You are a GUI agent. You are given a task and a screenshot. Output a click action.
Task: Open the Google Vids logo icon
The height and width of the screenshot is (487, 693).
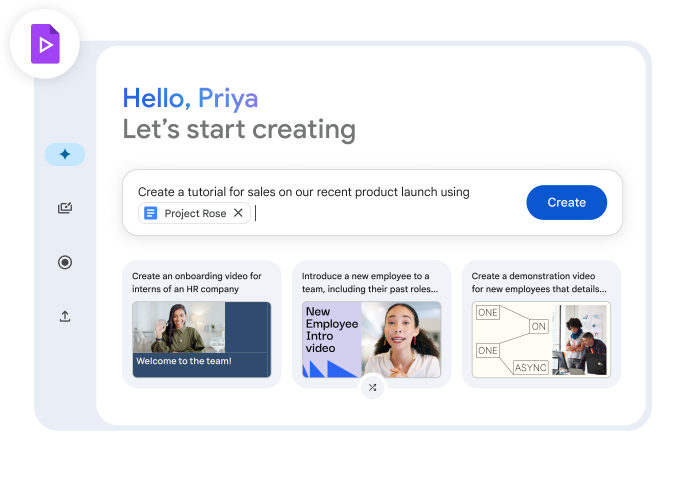pyautogui.click(x=45, y=44)
